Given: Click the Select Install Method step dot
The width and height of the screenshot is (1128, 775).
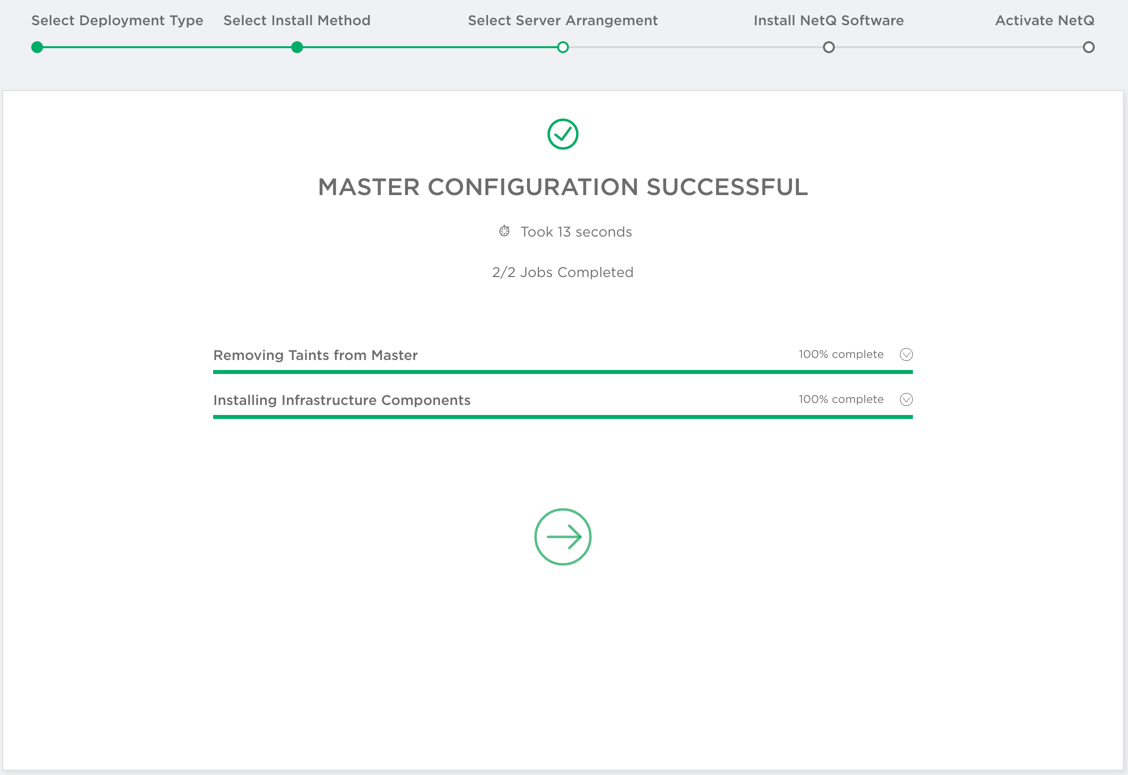Looking at the screenshot, I should tap(297, 47).
